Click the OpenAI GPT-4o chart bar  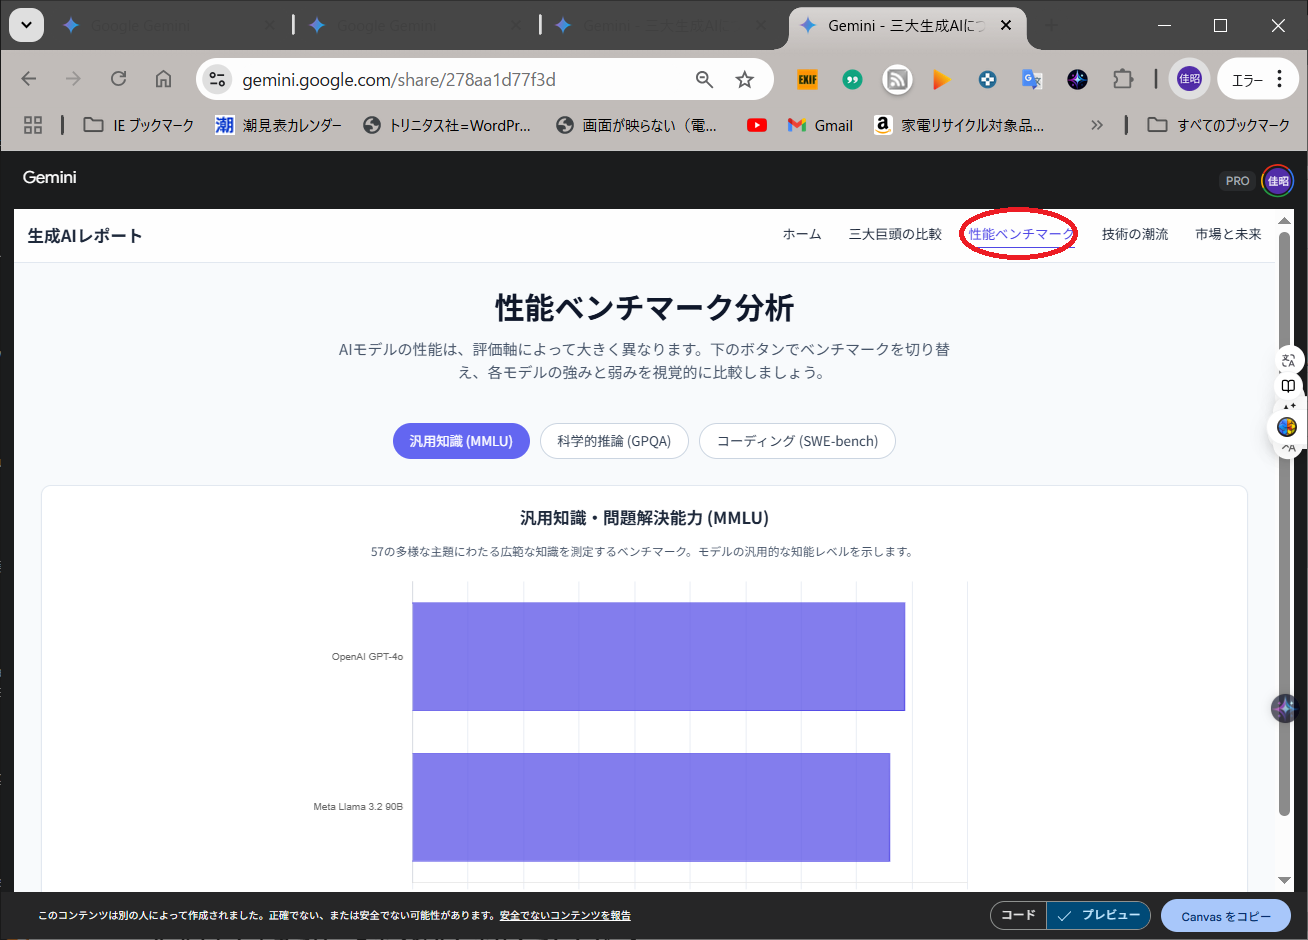click(658, 656)
